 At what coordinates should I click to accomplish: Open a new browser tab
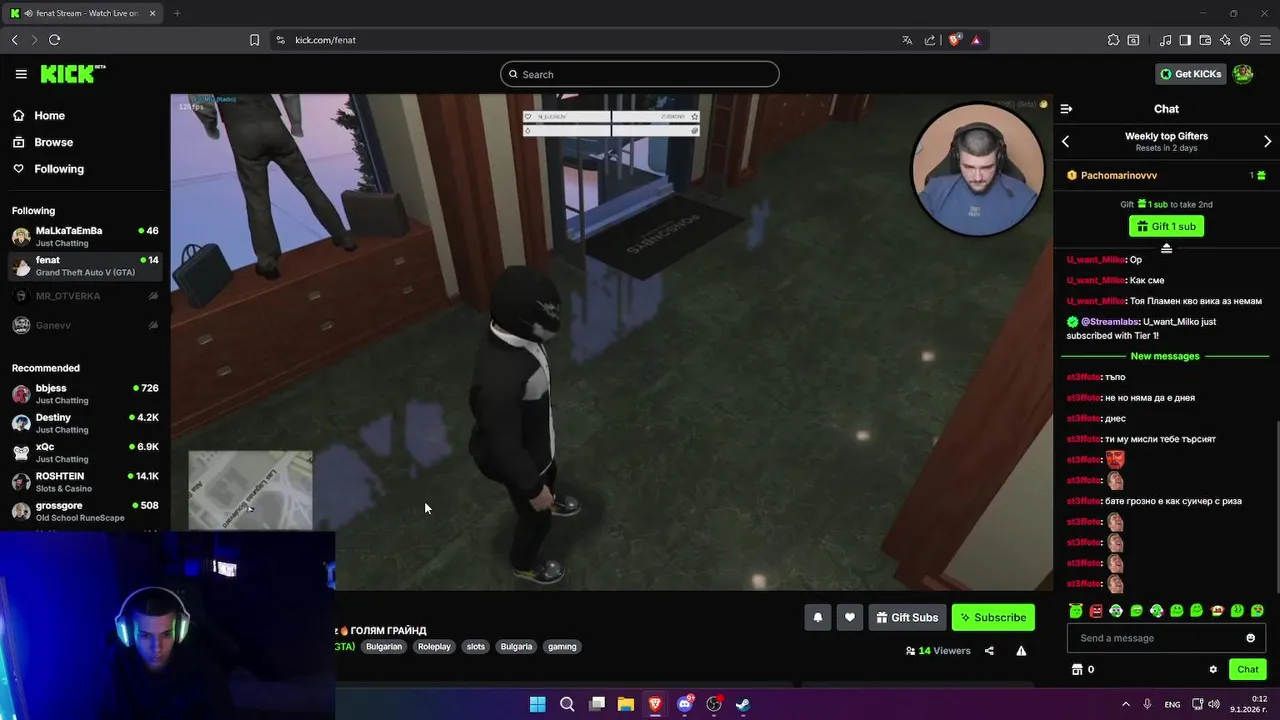(x=177, y=13)
